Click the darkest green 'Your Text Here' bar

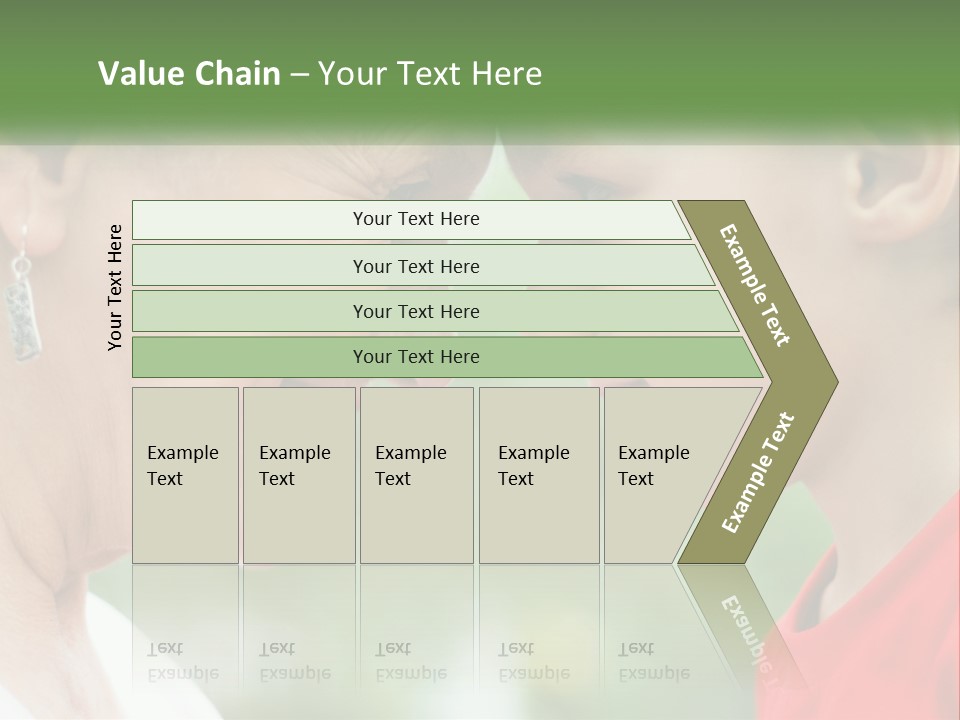447,357
